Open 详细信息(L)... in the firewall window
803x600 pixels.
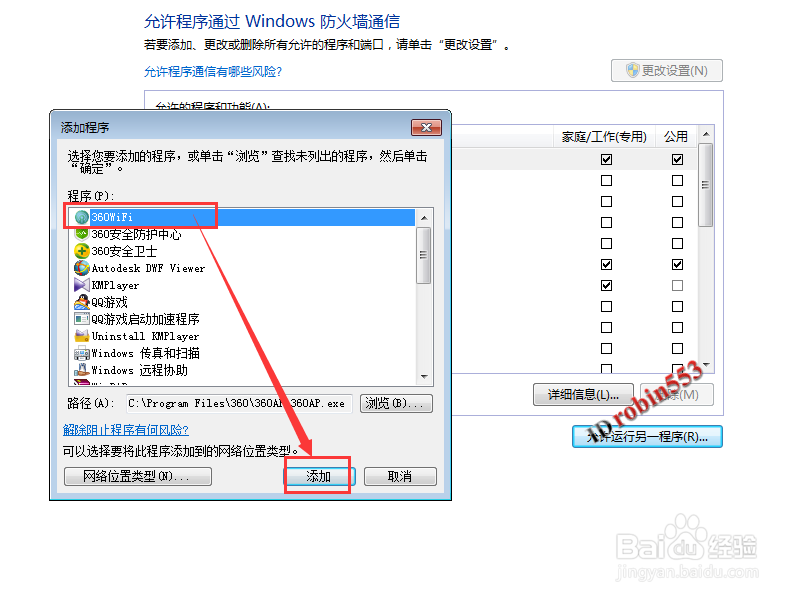(583, 395)
